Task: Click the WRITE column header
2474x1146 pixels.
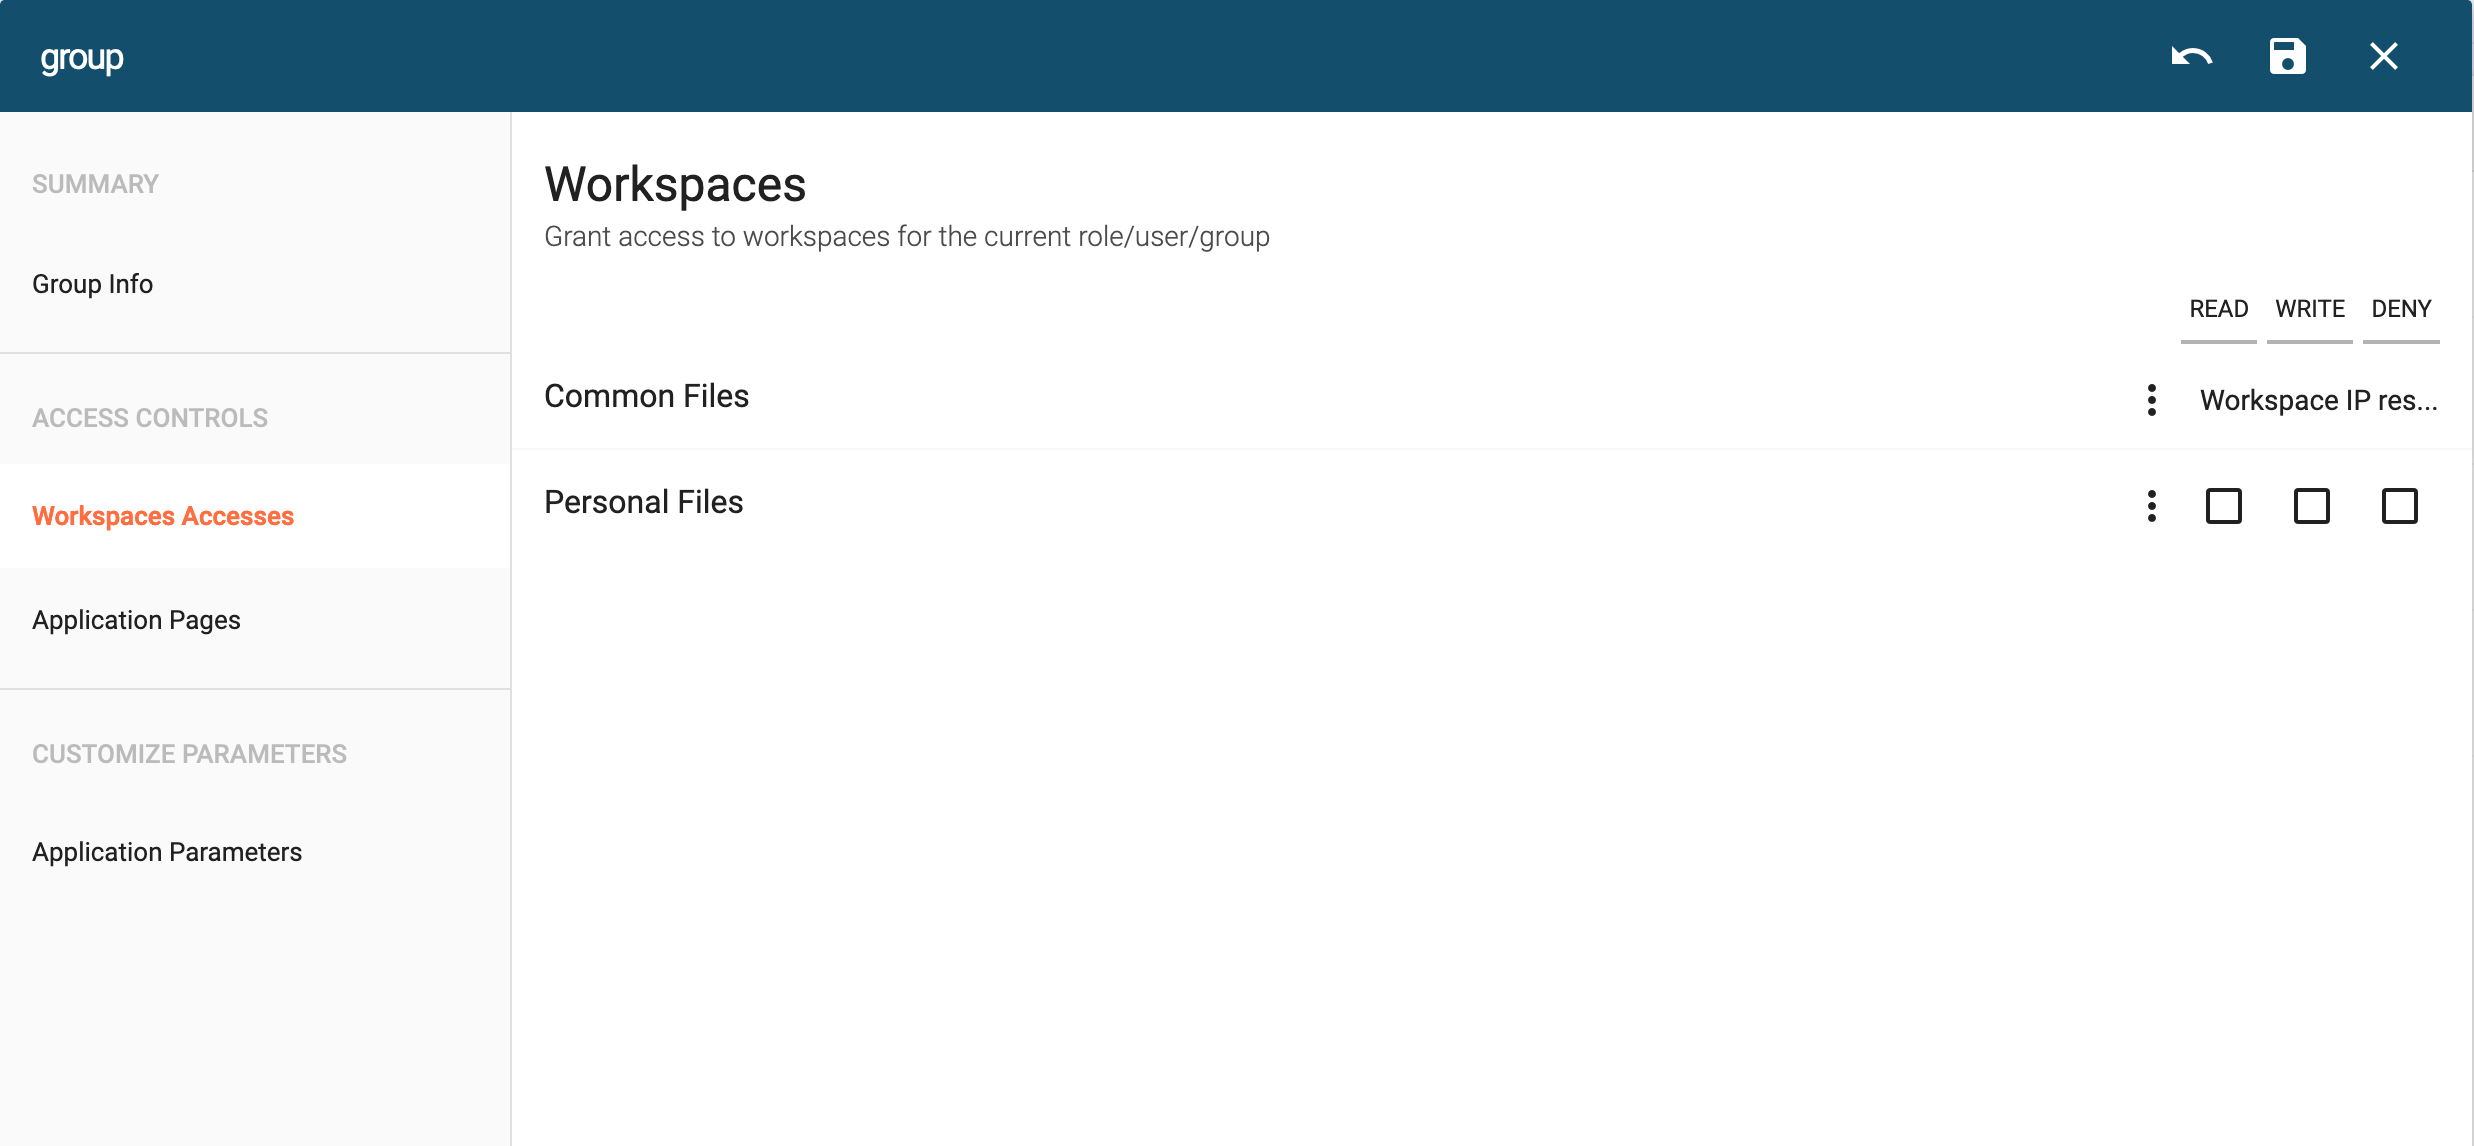Action: 2309,309
